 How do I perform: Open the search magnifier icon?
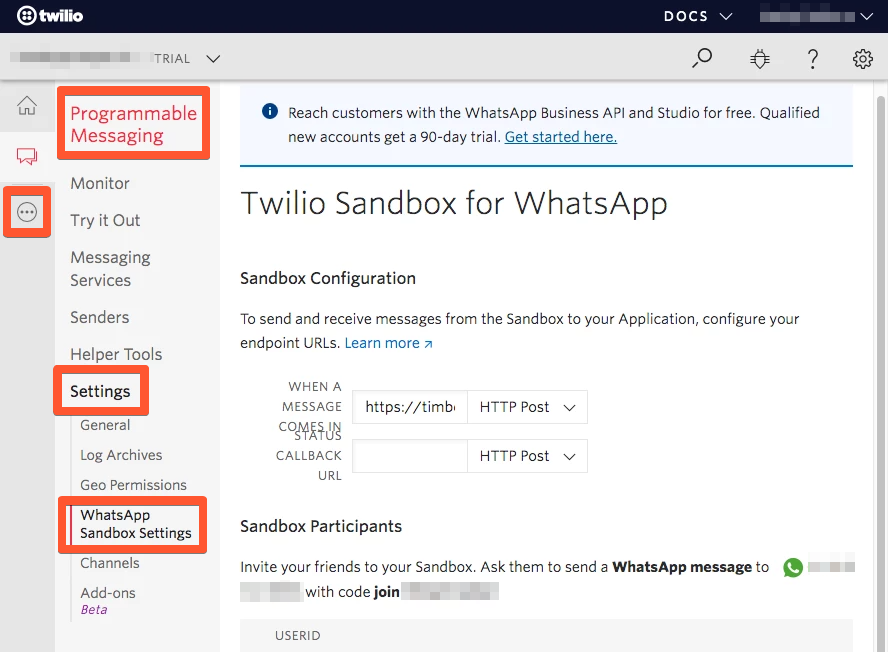click(702, 58)
